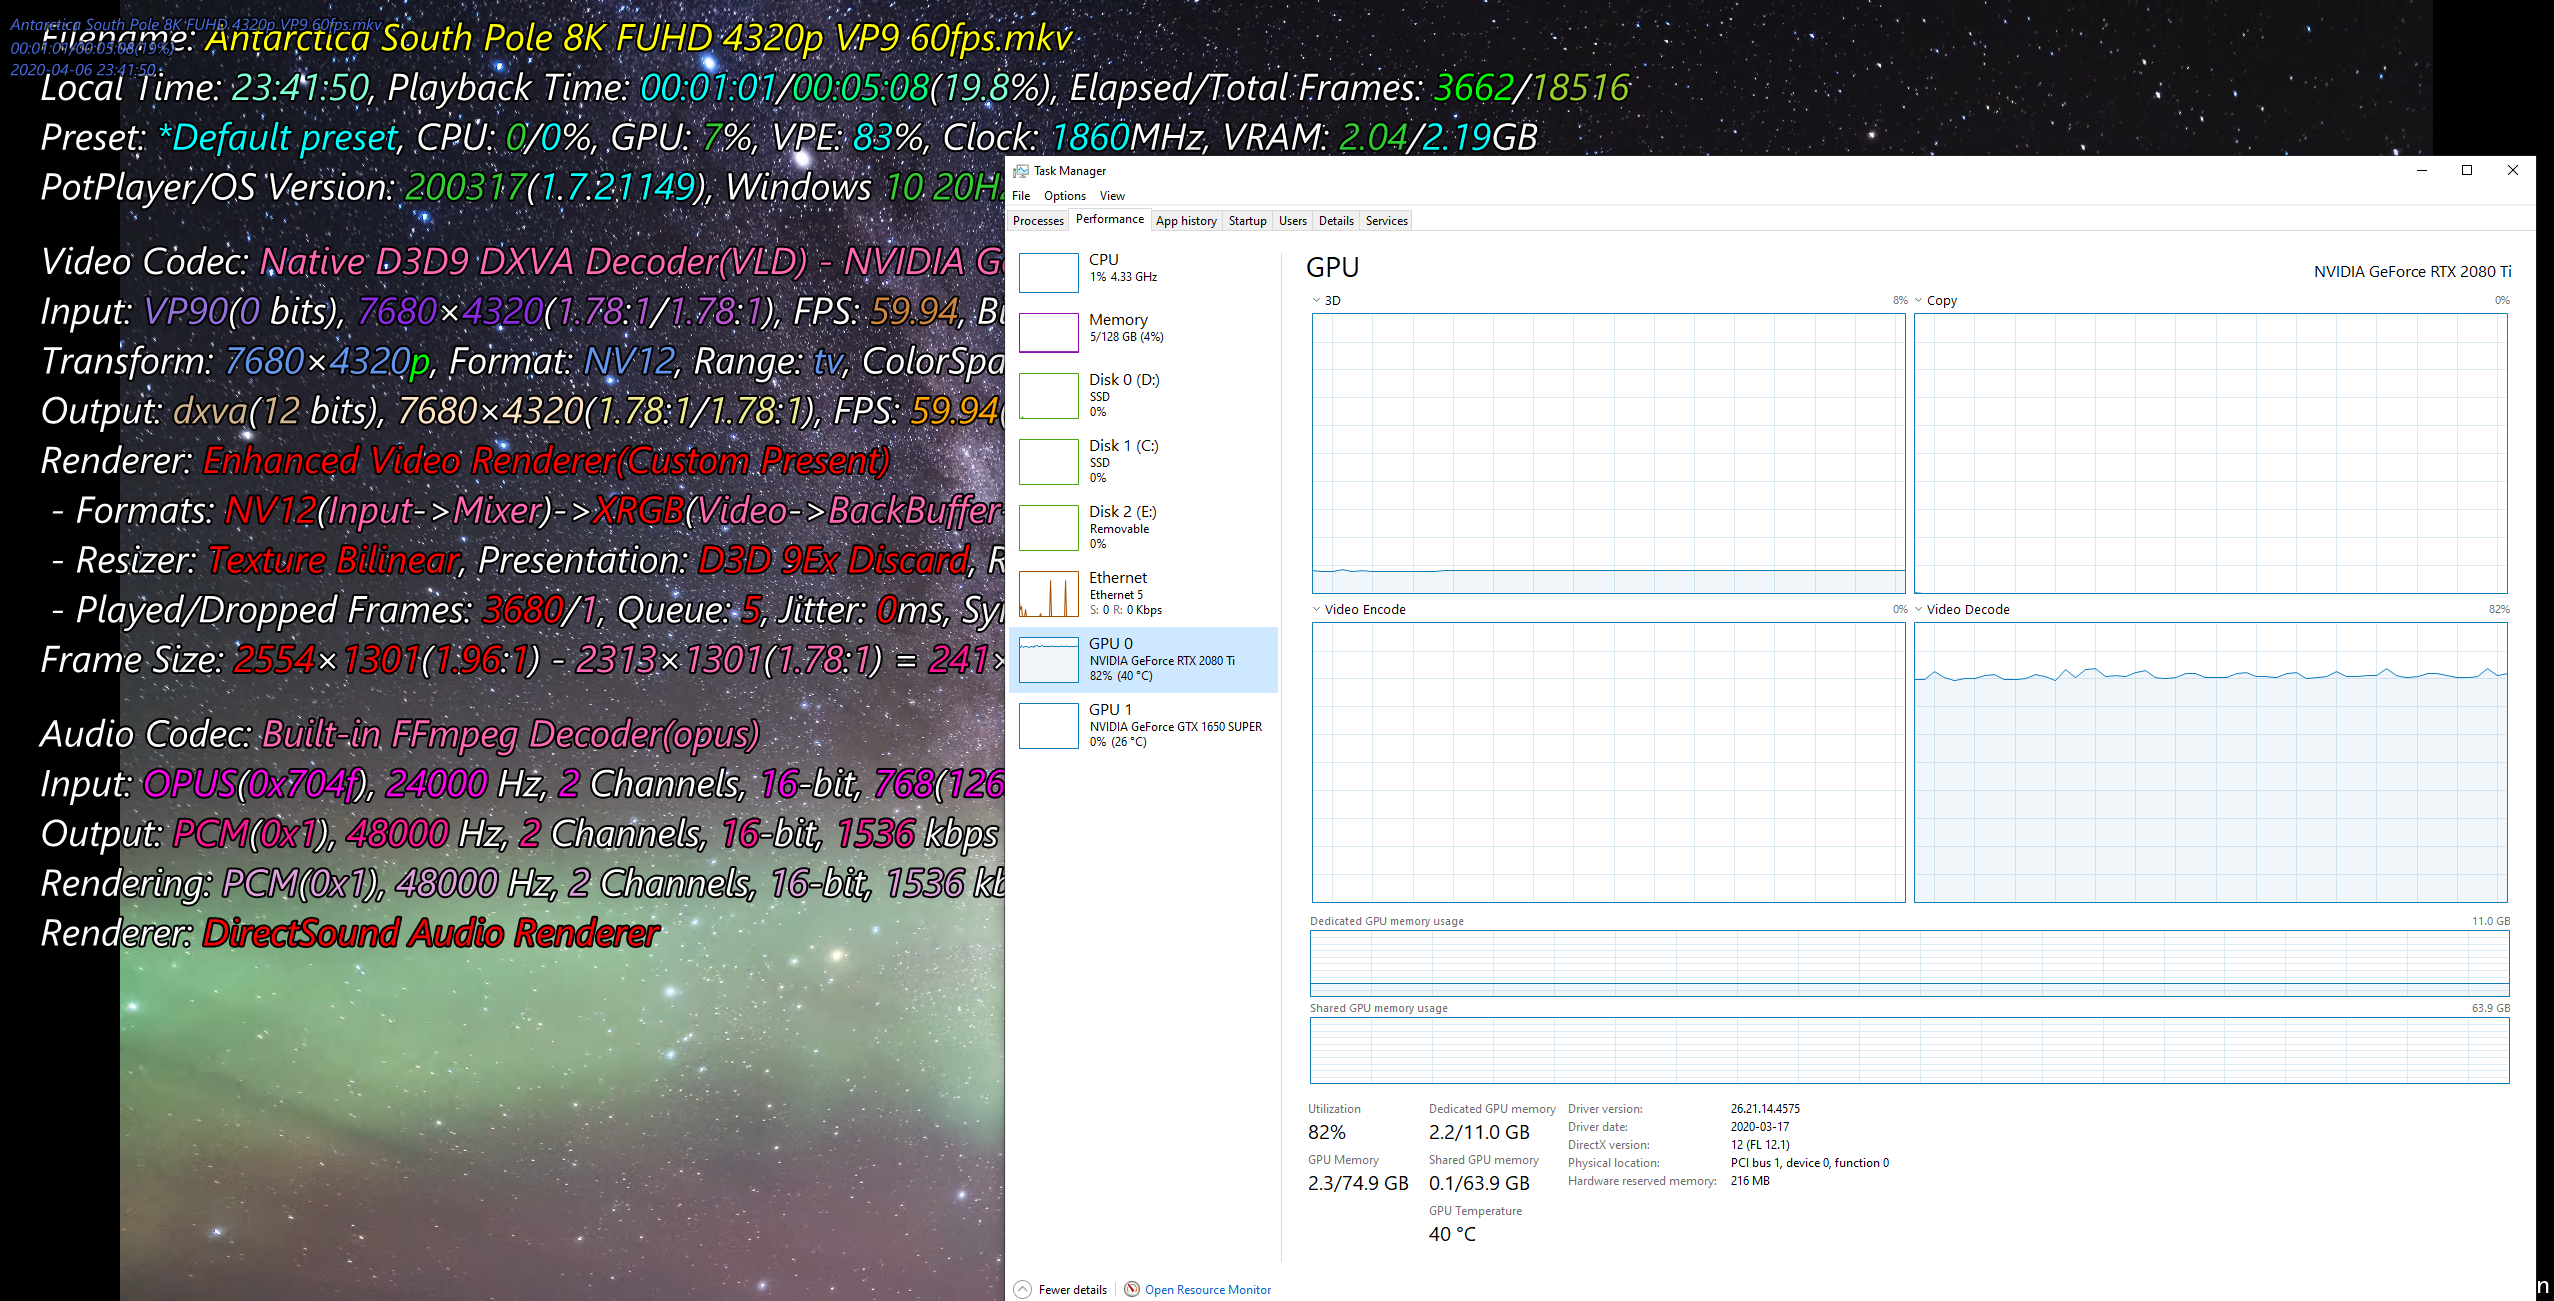
Task: Click the driver version 26.21.14.4575 value
Action: click(x=1765, y=1108)
